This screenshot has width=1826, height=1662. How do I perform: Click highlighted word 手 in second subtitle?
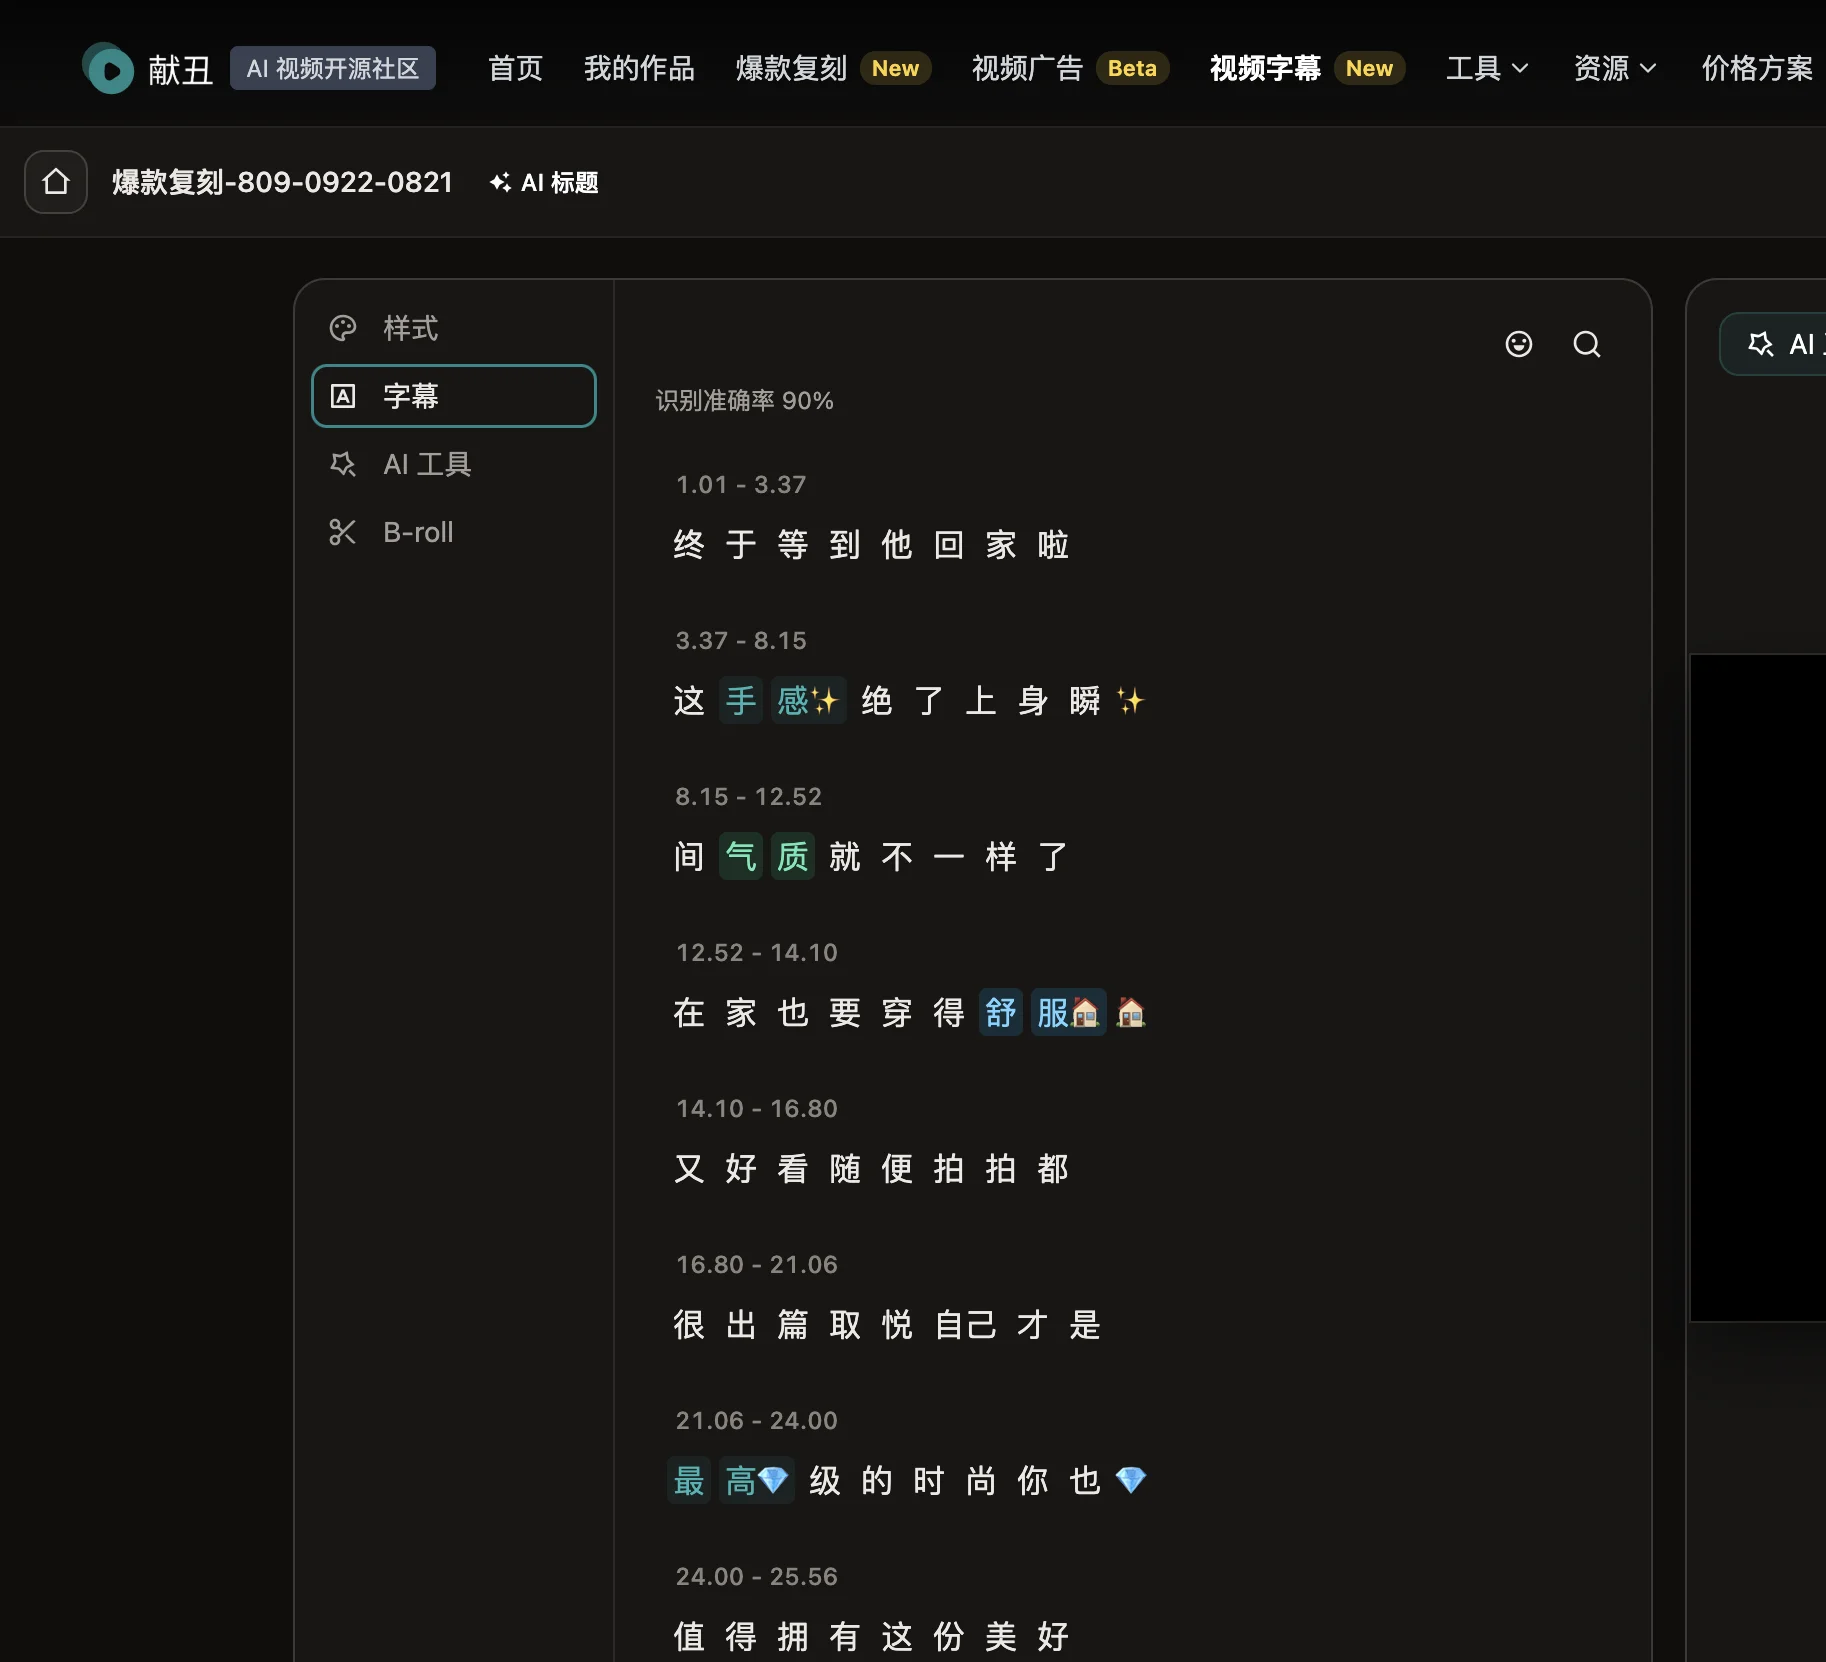coord(741,700)
